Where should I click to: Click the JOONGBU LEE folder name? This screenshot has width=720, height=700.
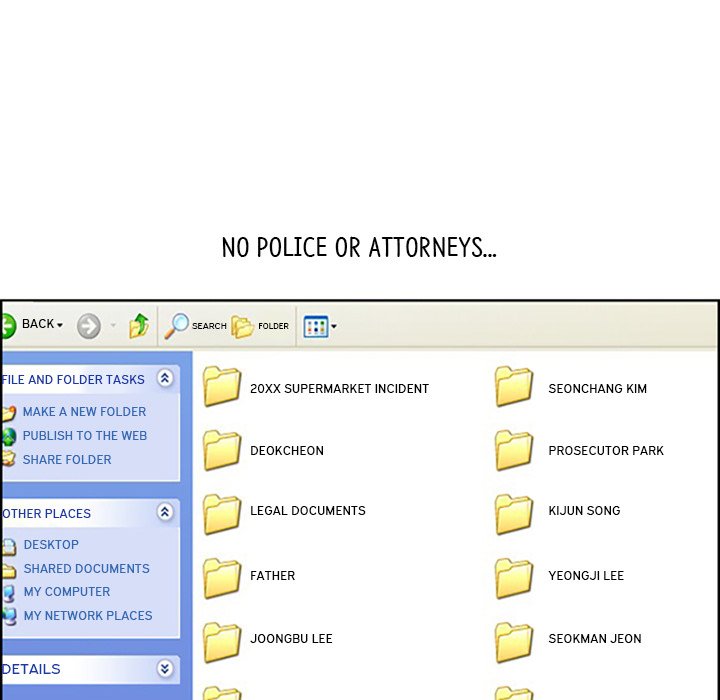pyautogui.click(x=291, y=638)
